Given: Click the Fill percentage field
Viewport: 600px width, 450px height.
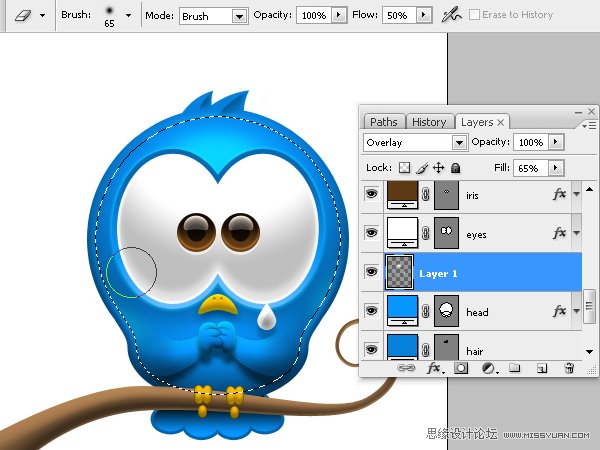Looking at the screenshot, I should click(531, 168).
